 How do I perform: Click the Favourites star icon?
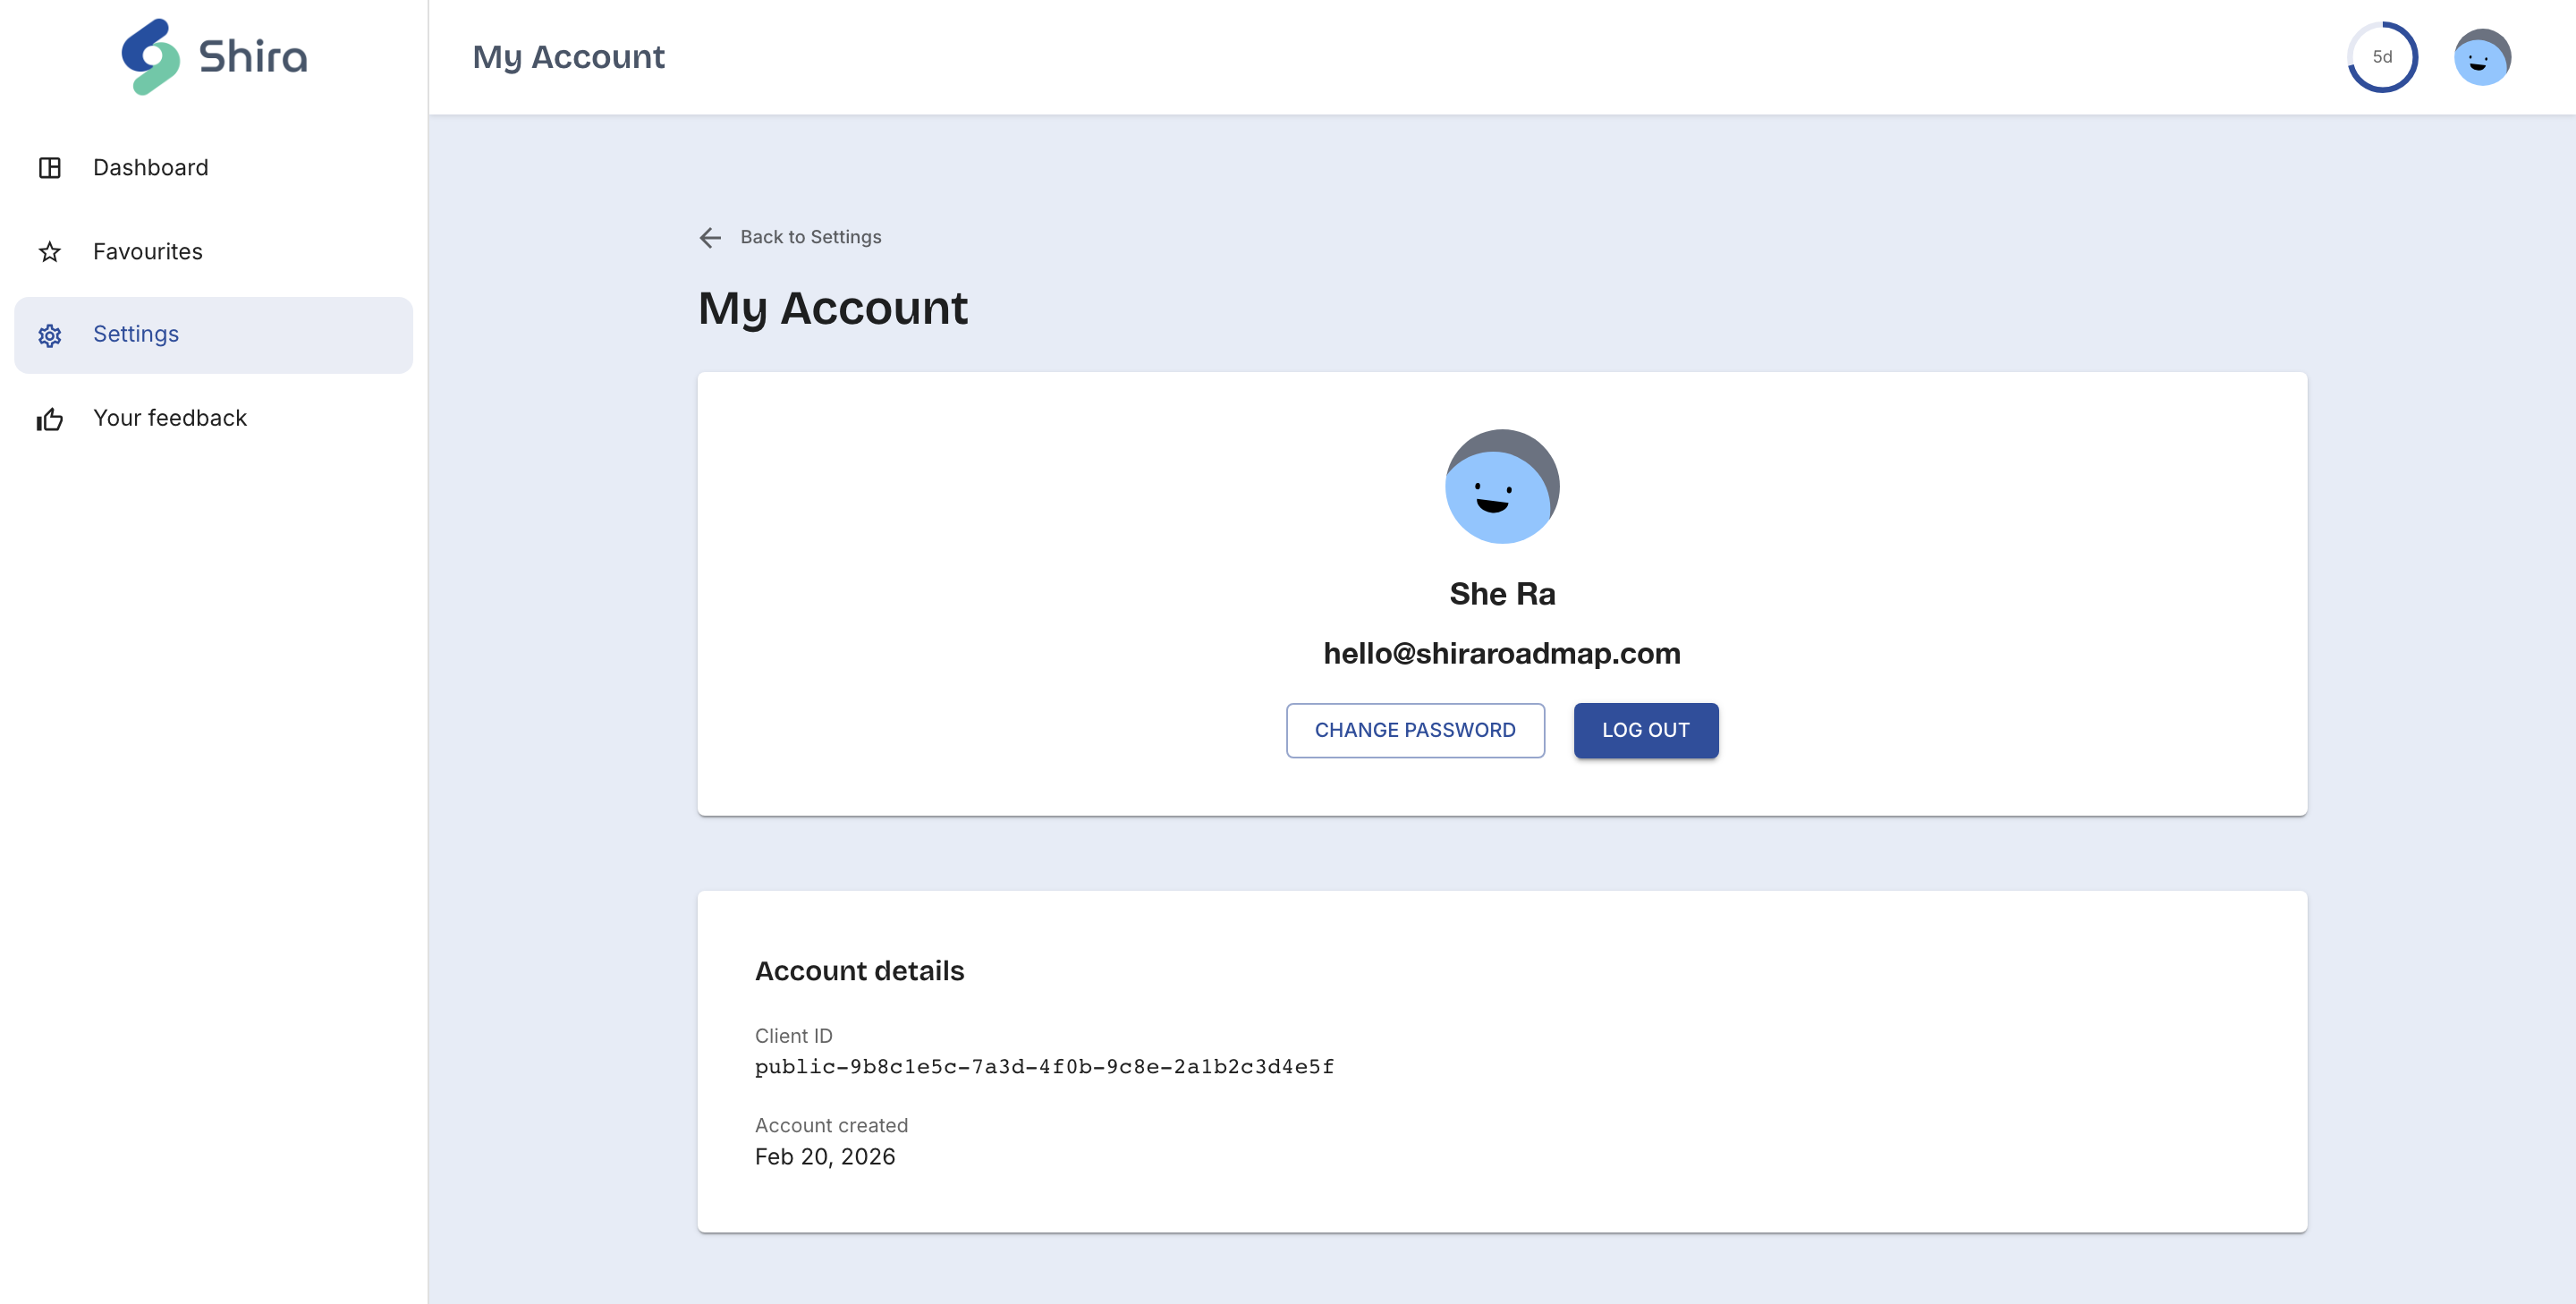click(x=50, y=252)
